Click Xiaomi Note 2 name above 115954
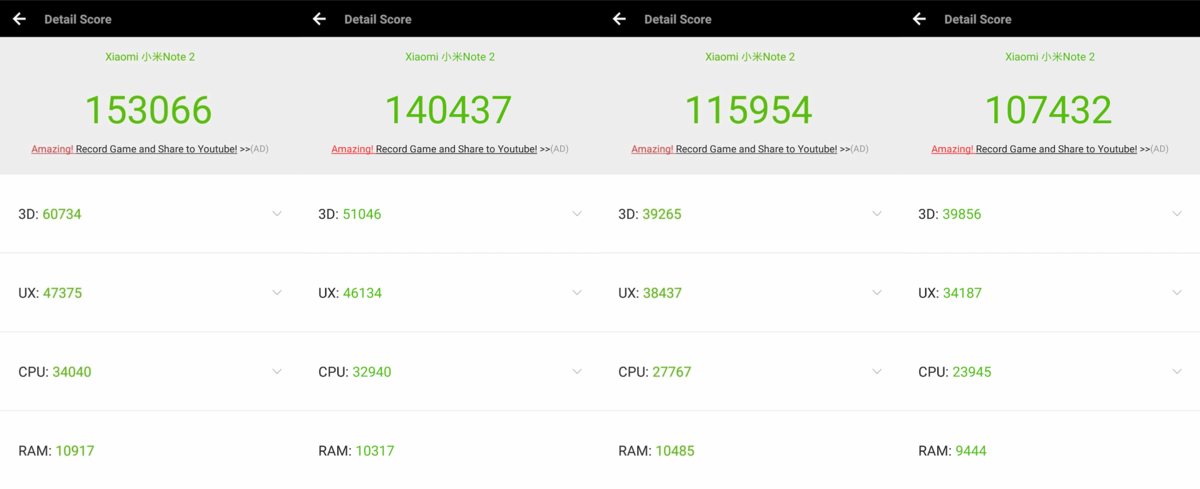Screen dimensions: 1200x489 click(750, 57)
